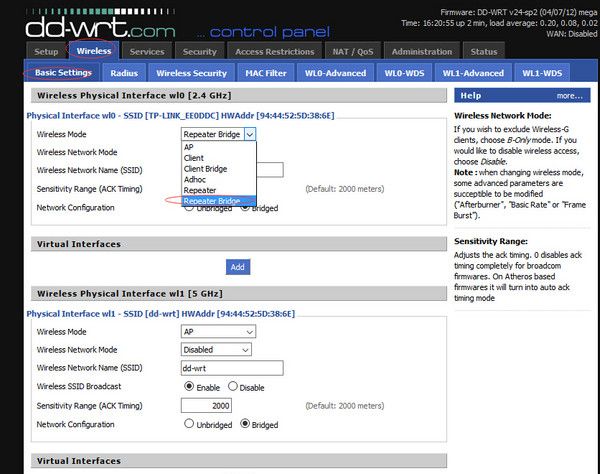
Task: Click wl0 SSID input field
Action: pyautogui.click(x=270, y=170)
